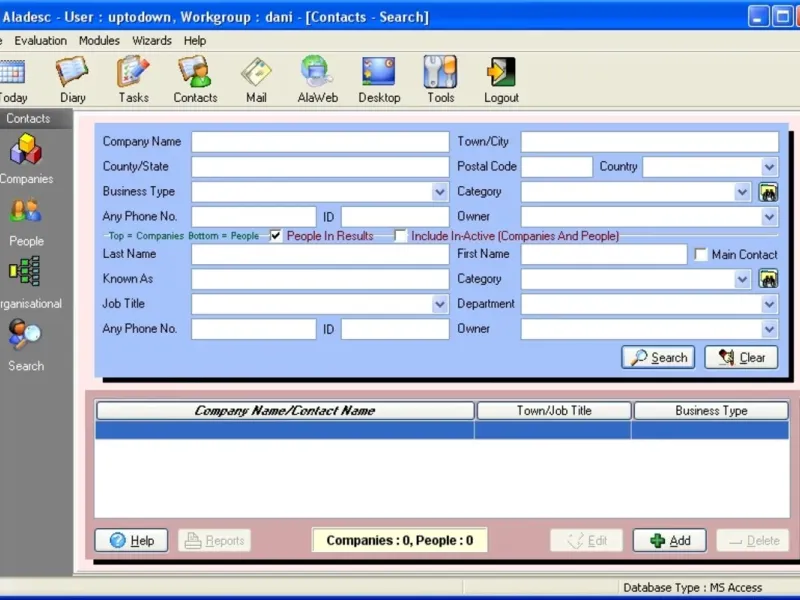Tick the Main Contact checkbox
800x600 pixels.
tap(701, 254)
